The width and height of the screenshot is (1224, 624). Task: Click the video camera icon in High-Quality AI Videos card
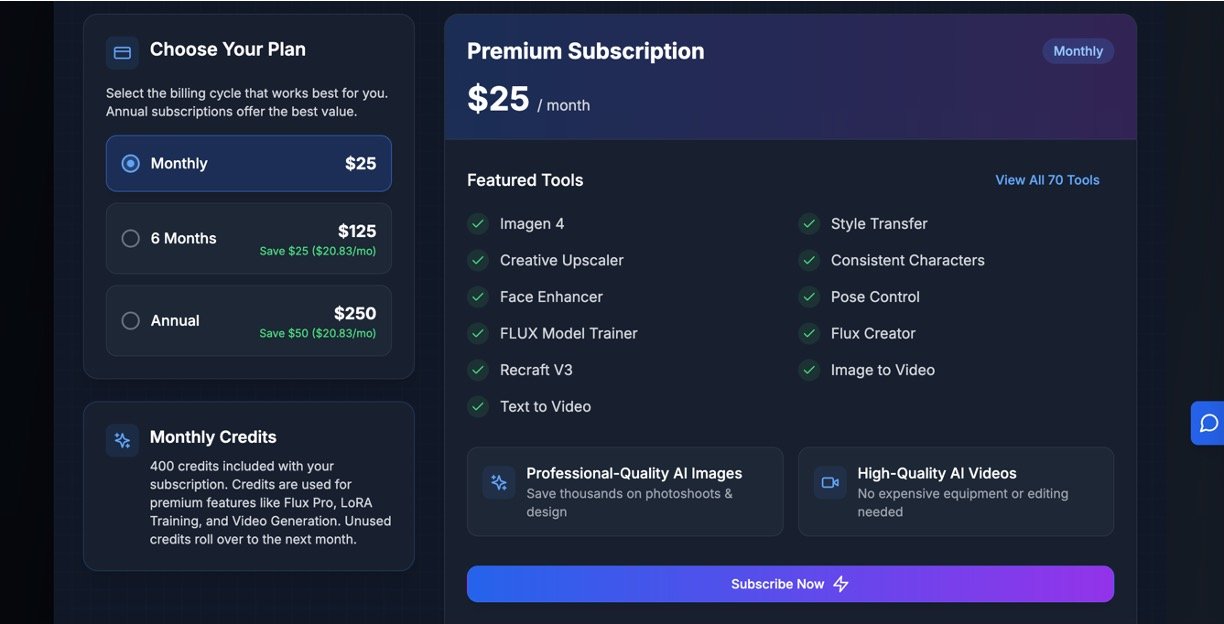(x=829, y=482)
